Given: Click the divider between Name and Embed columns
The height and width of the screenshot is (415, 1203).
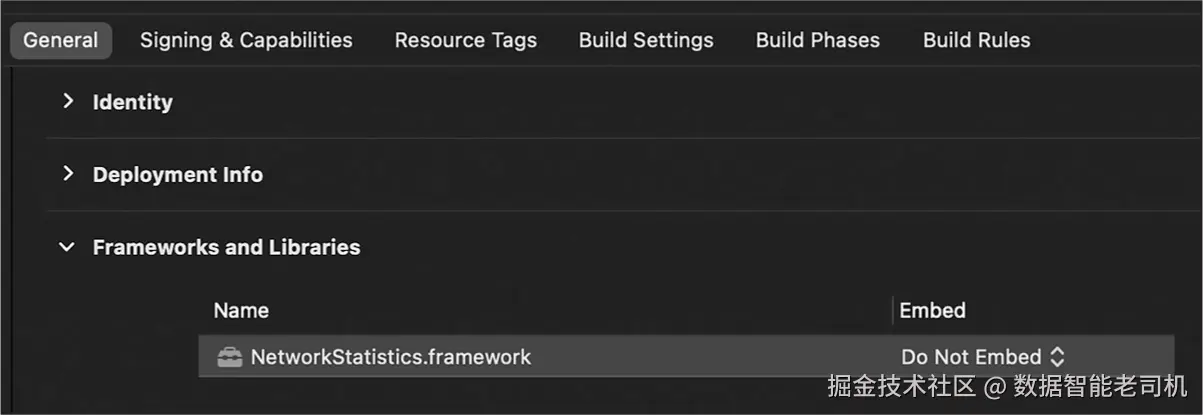Looking at the screenshot, I should pos(892,310).
